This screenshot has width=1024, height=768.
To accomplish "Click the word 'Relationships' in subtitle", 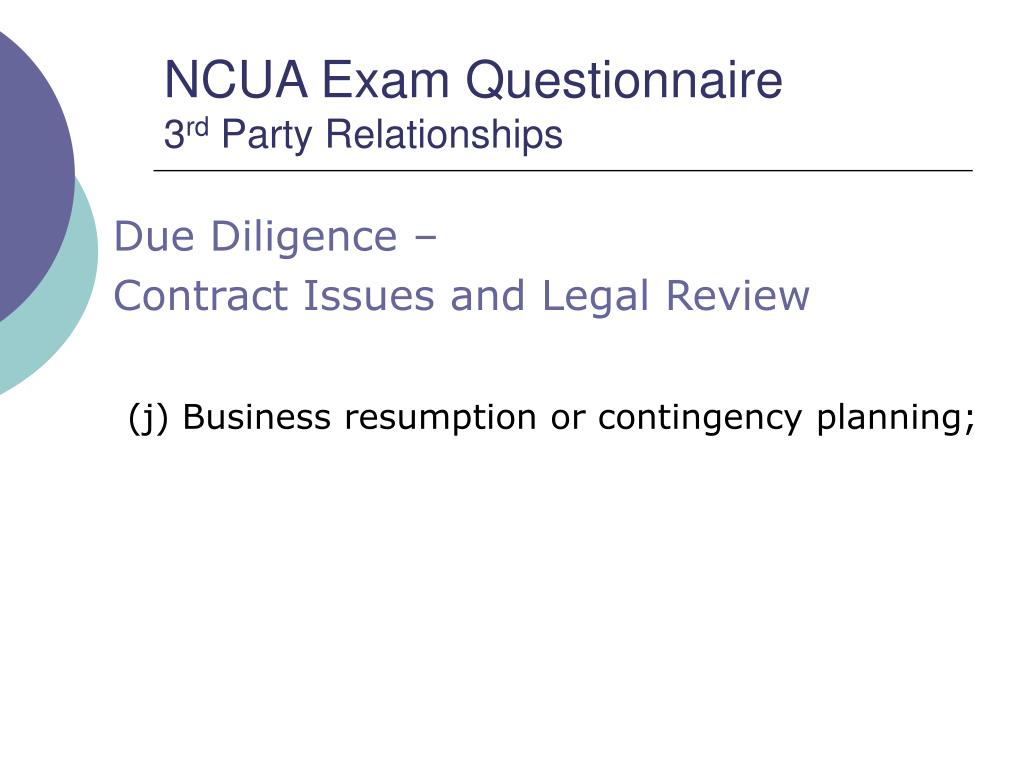I will (x=444, y=135).
